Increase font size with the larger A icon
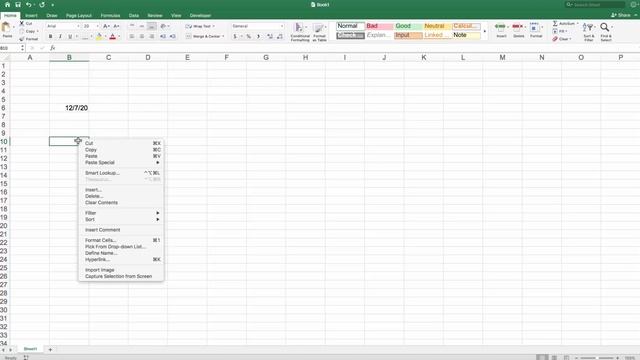 (x=106, y=26)
